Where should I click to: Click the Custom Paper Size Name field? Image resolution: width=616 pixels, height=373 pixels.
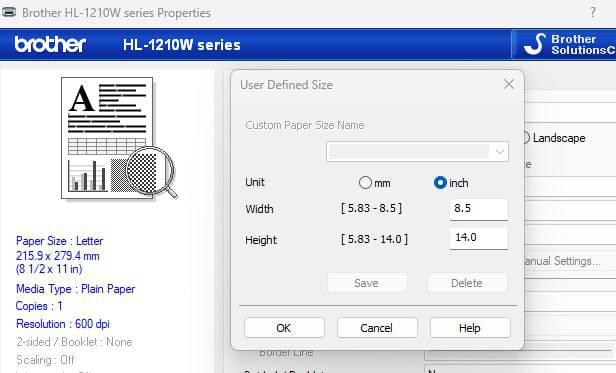pos(417,152)
